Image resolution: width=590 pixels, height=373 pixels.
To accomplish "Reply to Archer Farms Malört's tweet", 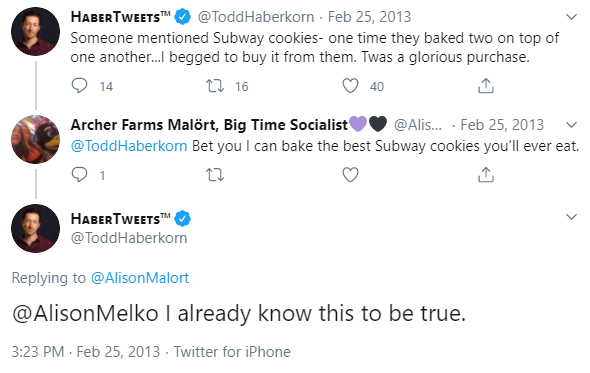I will (x=79, y=175).
